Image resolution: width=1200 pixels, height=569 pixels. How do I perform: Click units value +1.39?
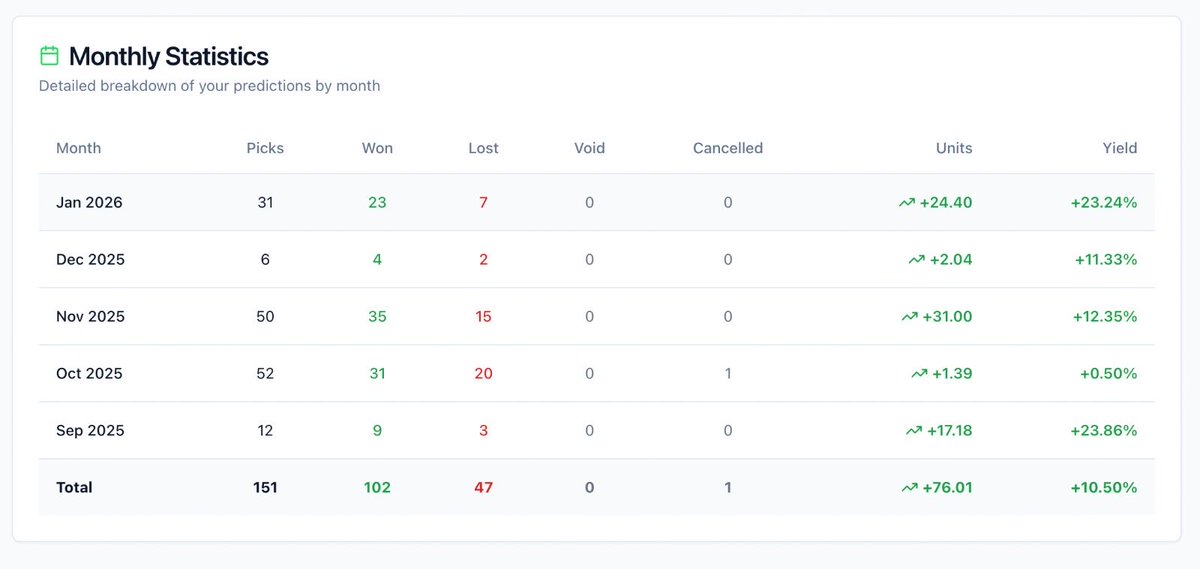pos(952,373)
